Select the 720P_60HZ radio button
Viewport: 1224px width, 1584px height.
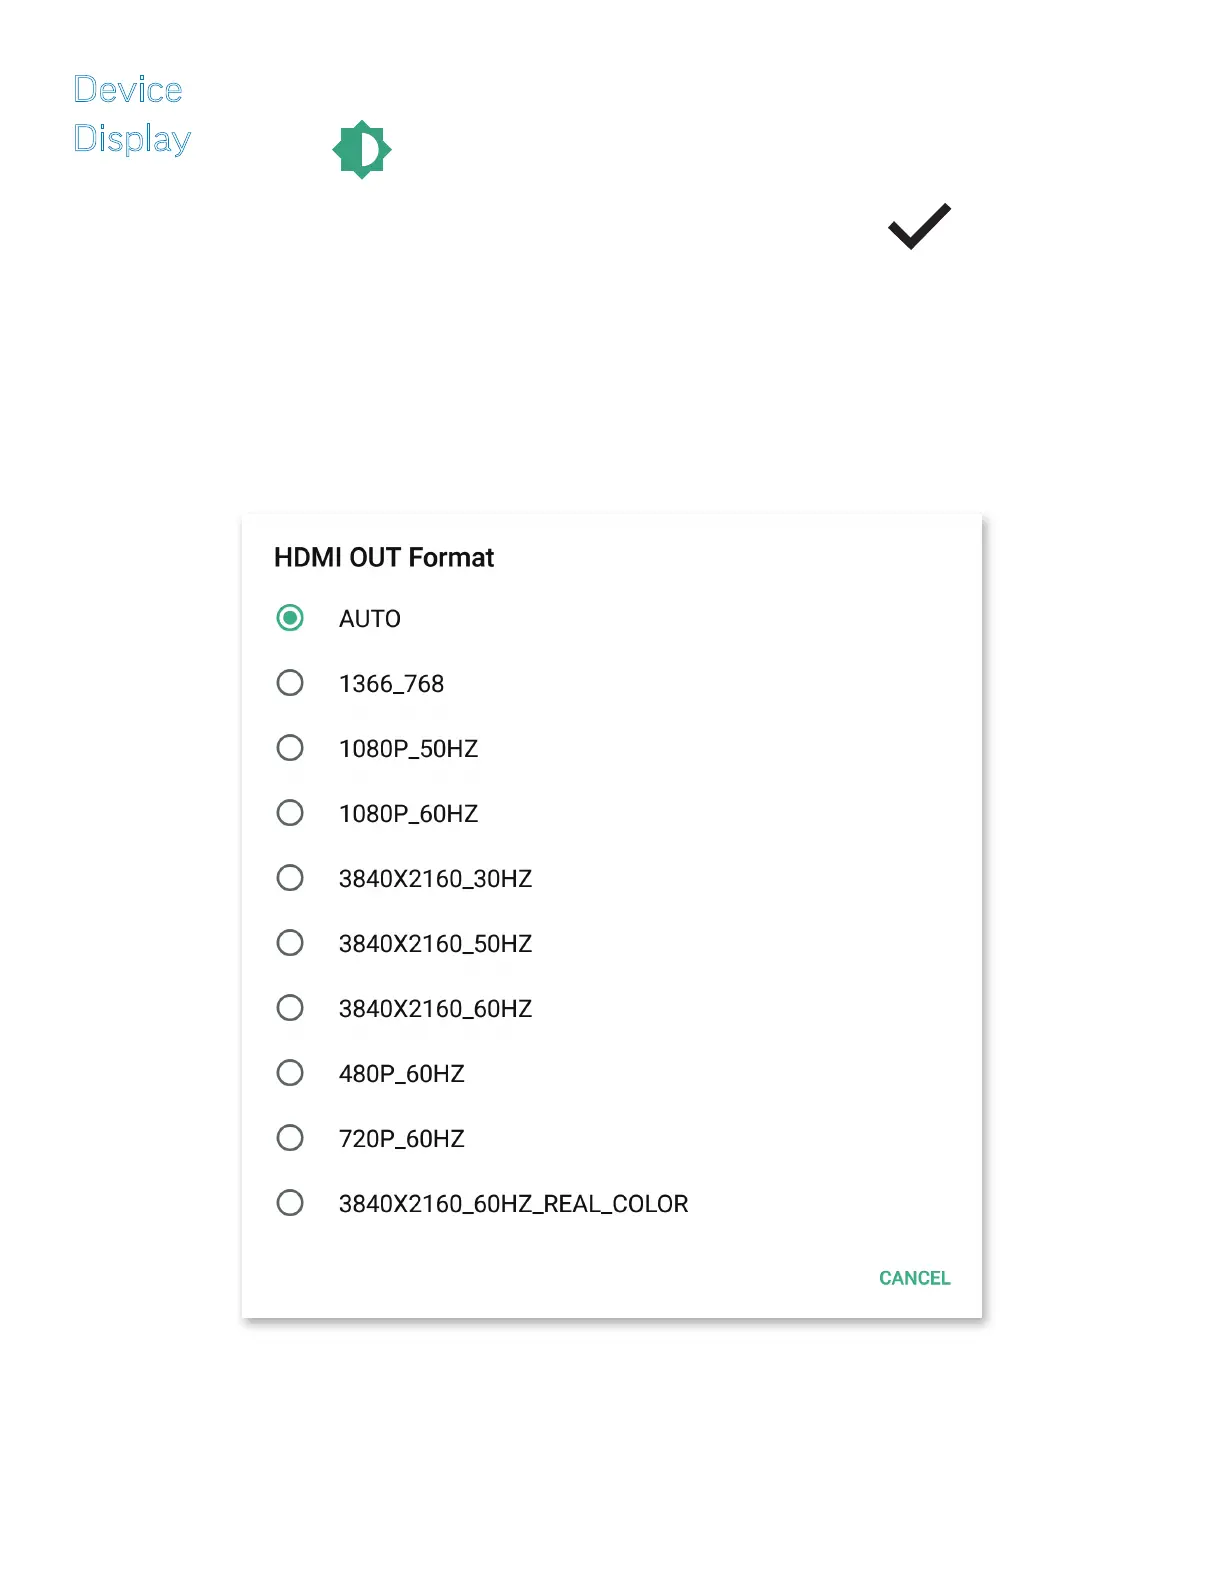tap(290, 1138)
